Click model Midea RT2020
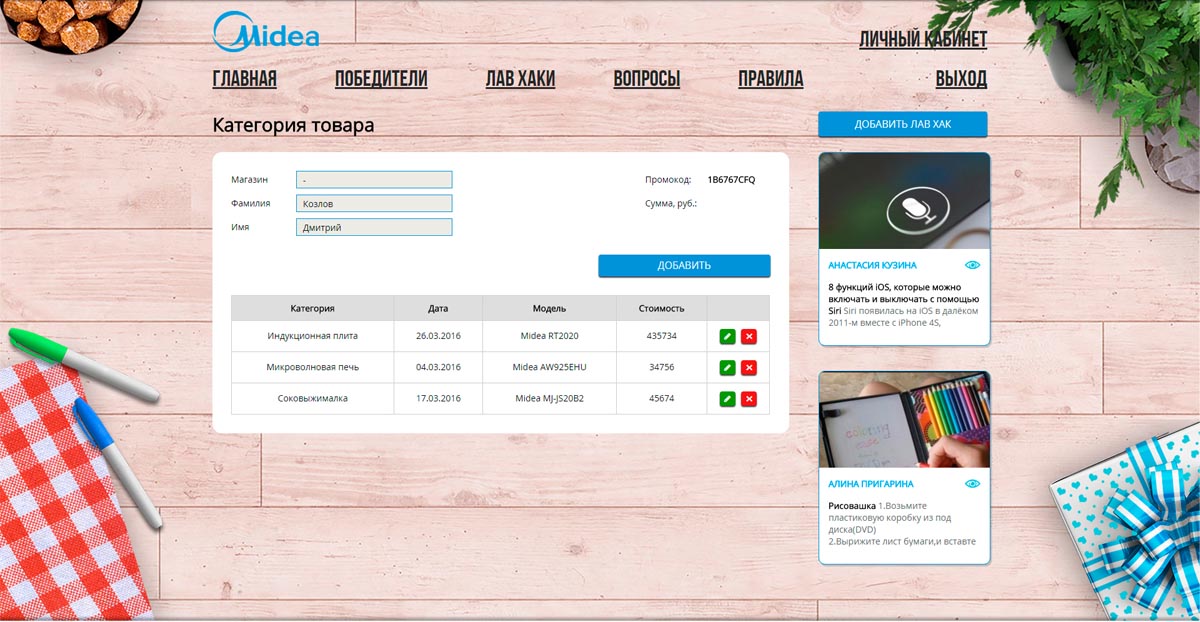 tap(549, 336)
